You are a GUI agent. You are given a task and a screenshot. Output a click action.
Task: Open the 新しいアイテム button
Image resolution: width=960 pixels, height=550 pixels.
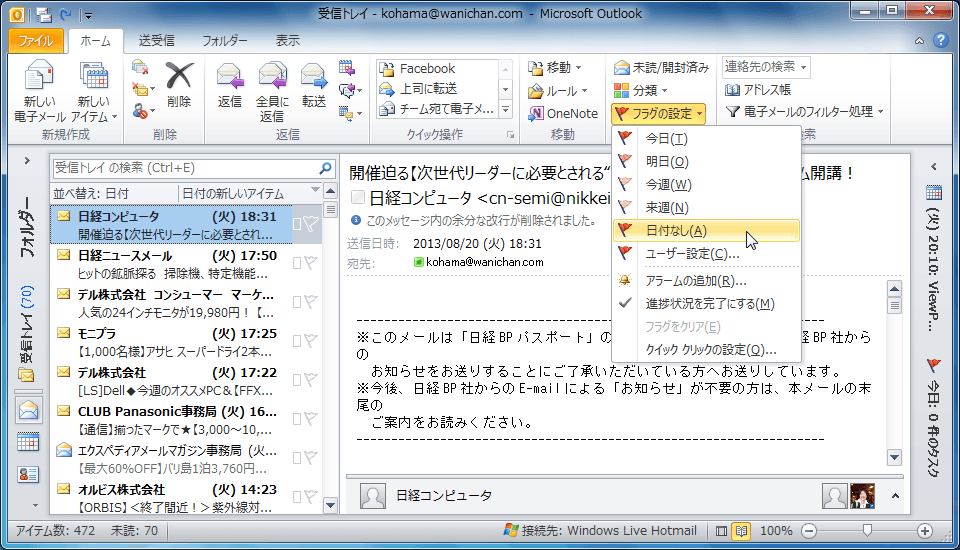(94, 92)
